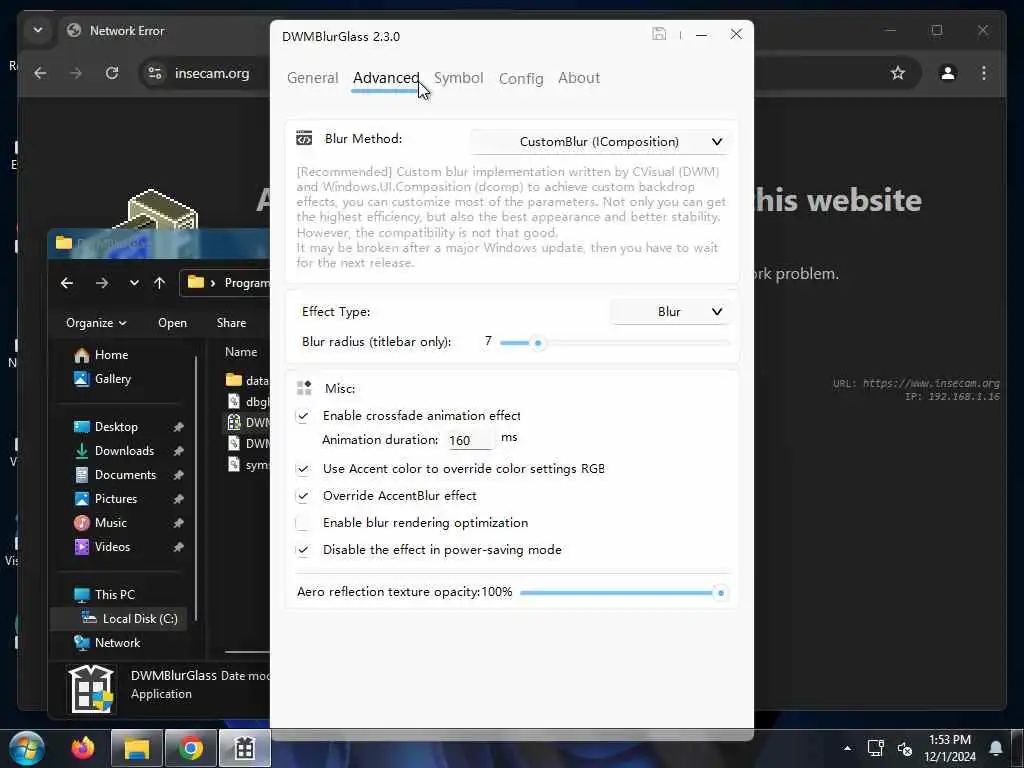Enable blur rendering optimization
This screenshot has height=768, width=1024.
point(303,522)
